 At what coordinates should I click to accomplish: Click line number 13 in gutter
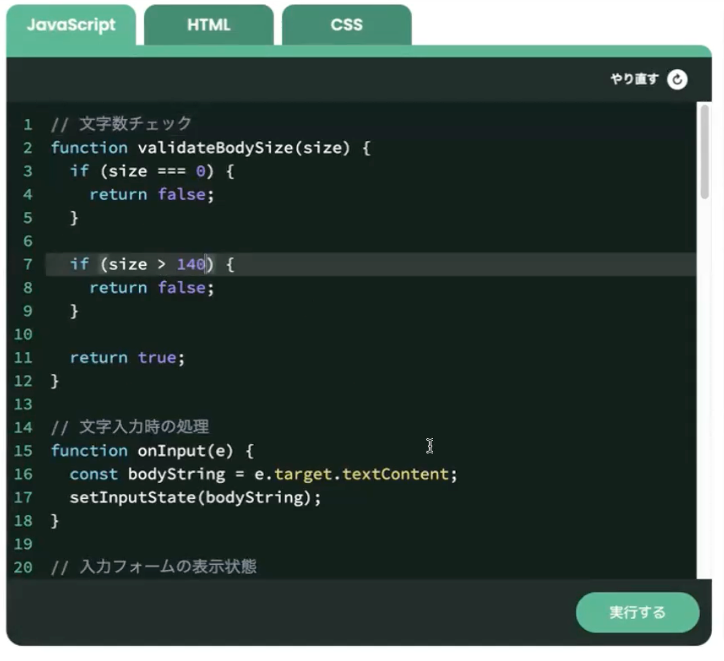point(23,404)
